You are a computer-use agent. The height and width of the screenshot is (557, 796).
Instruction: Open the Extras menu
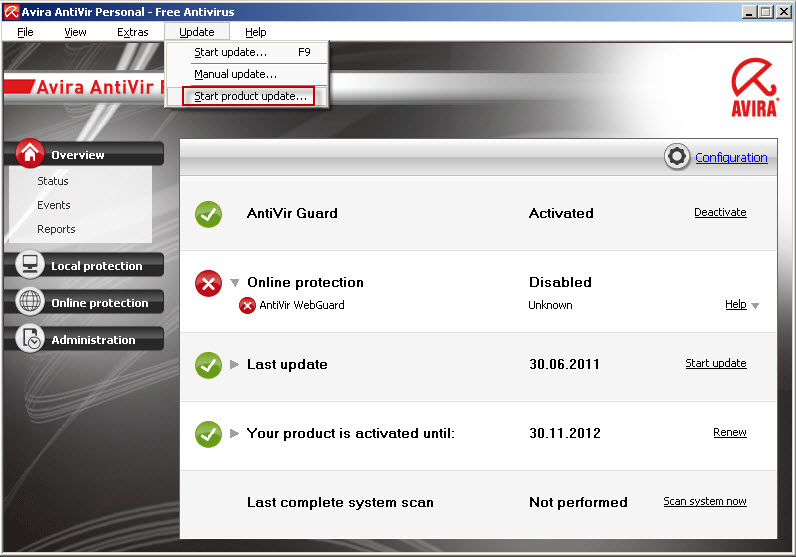pos(132,32)
